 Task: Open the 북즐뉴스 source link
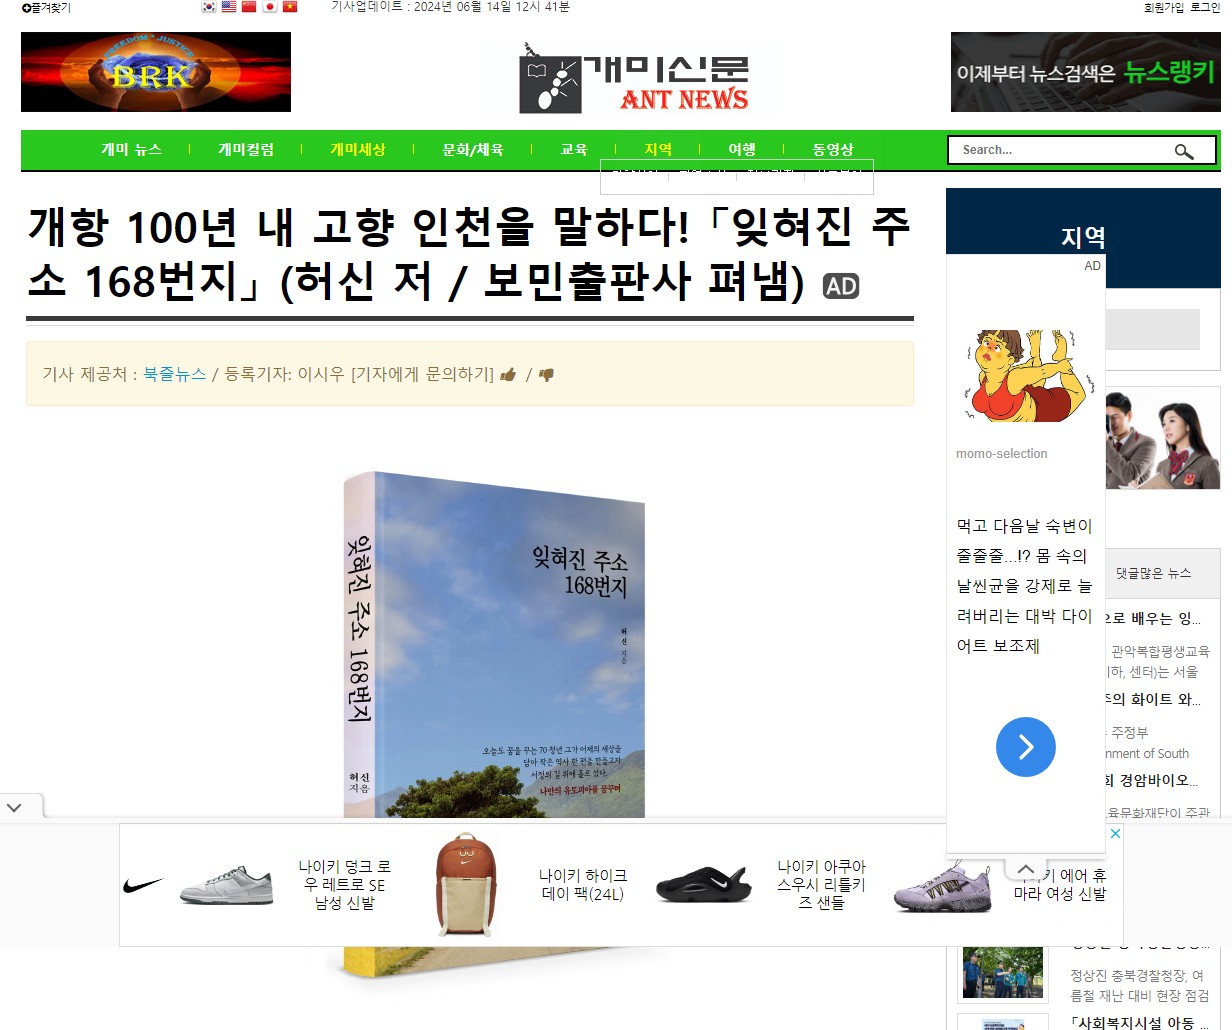pyautogui.click(x=174, y=374)
